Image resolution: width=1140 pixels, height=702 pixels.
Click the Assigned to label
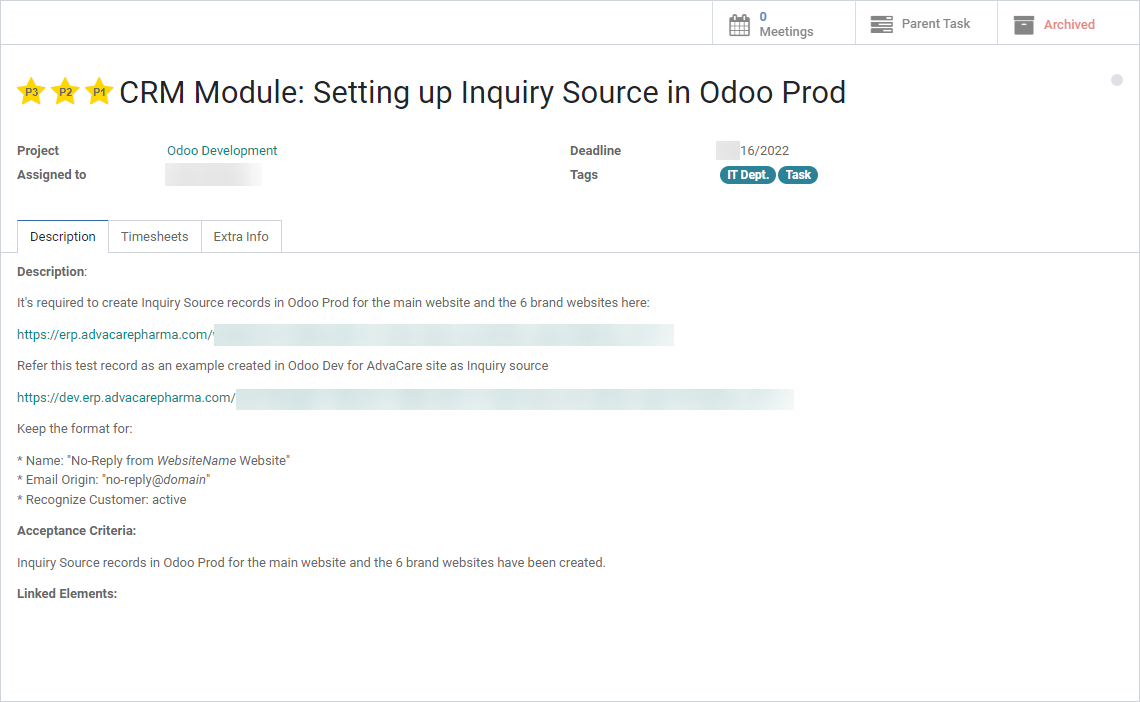[x=52, y=174]
